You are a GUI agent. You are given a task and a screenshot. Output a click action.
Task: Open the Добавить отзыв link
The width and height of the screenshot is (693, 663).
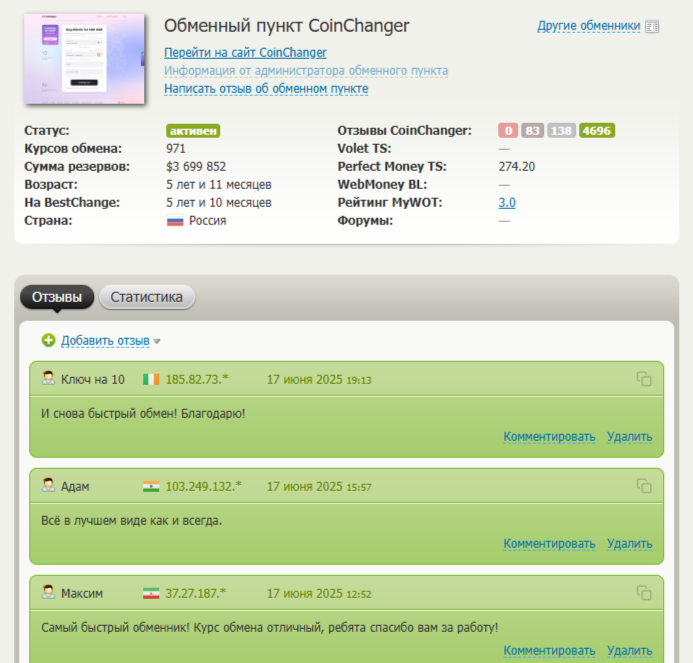(x=105, y=341)
